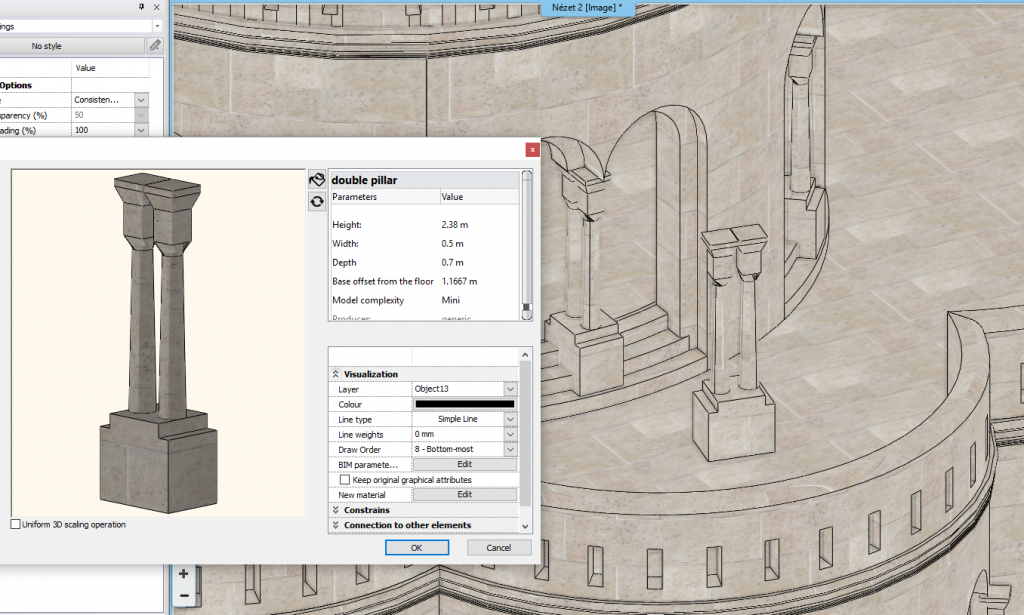Click the pencil edit style icon

(x=154, y=46)
